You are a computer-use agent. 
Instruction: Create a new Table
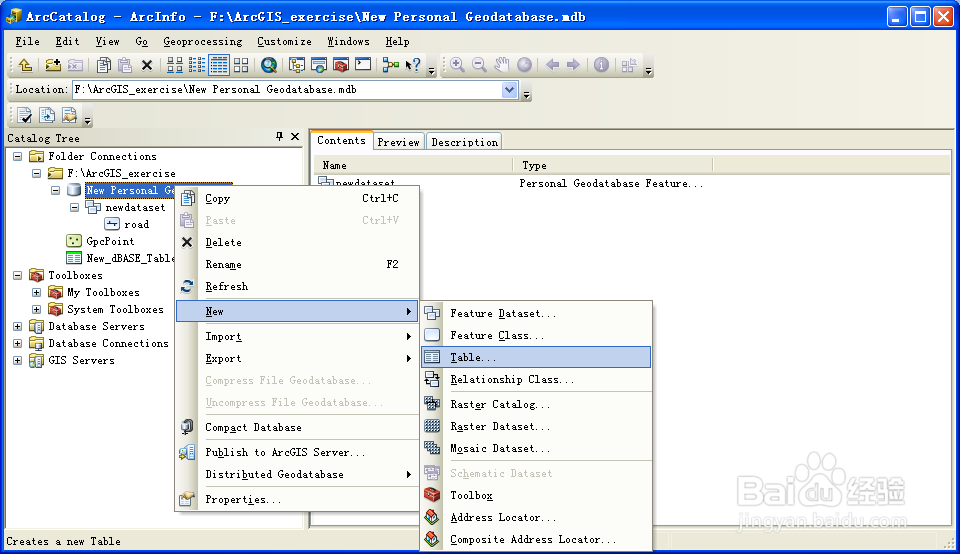(536, 357)
